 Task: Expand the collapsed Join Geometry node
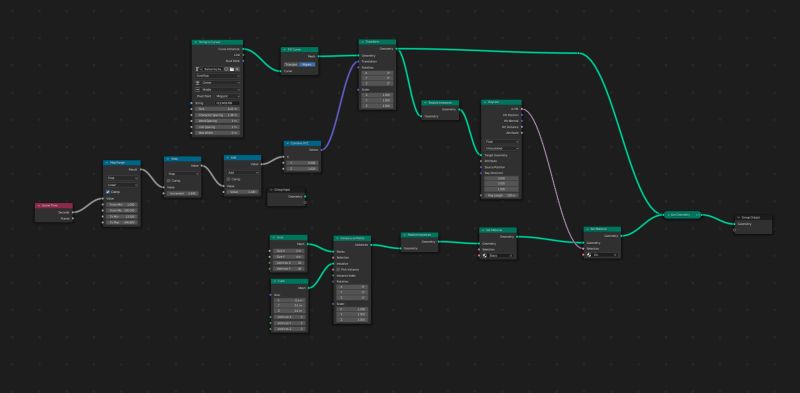(x=668, y=215)
